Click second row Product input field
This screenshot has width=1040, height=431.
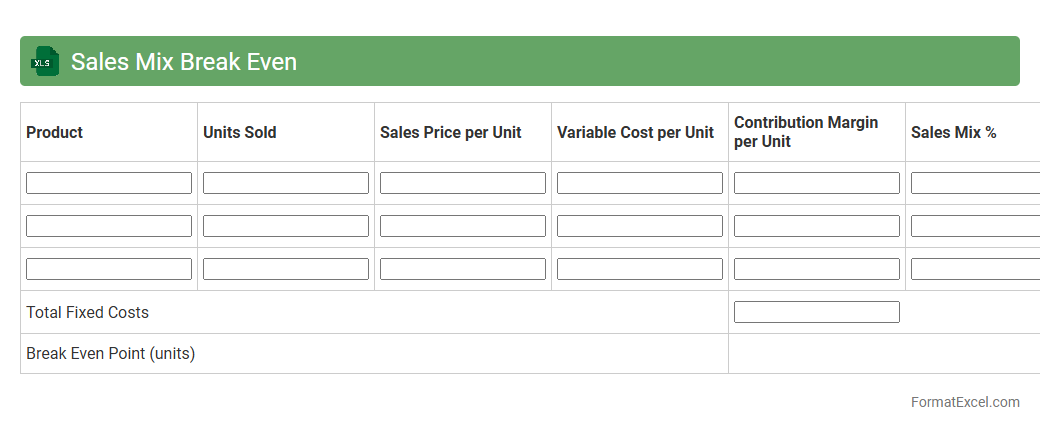pyautogui.click(x=109, y=226)
